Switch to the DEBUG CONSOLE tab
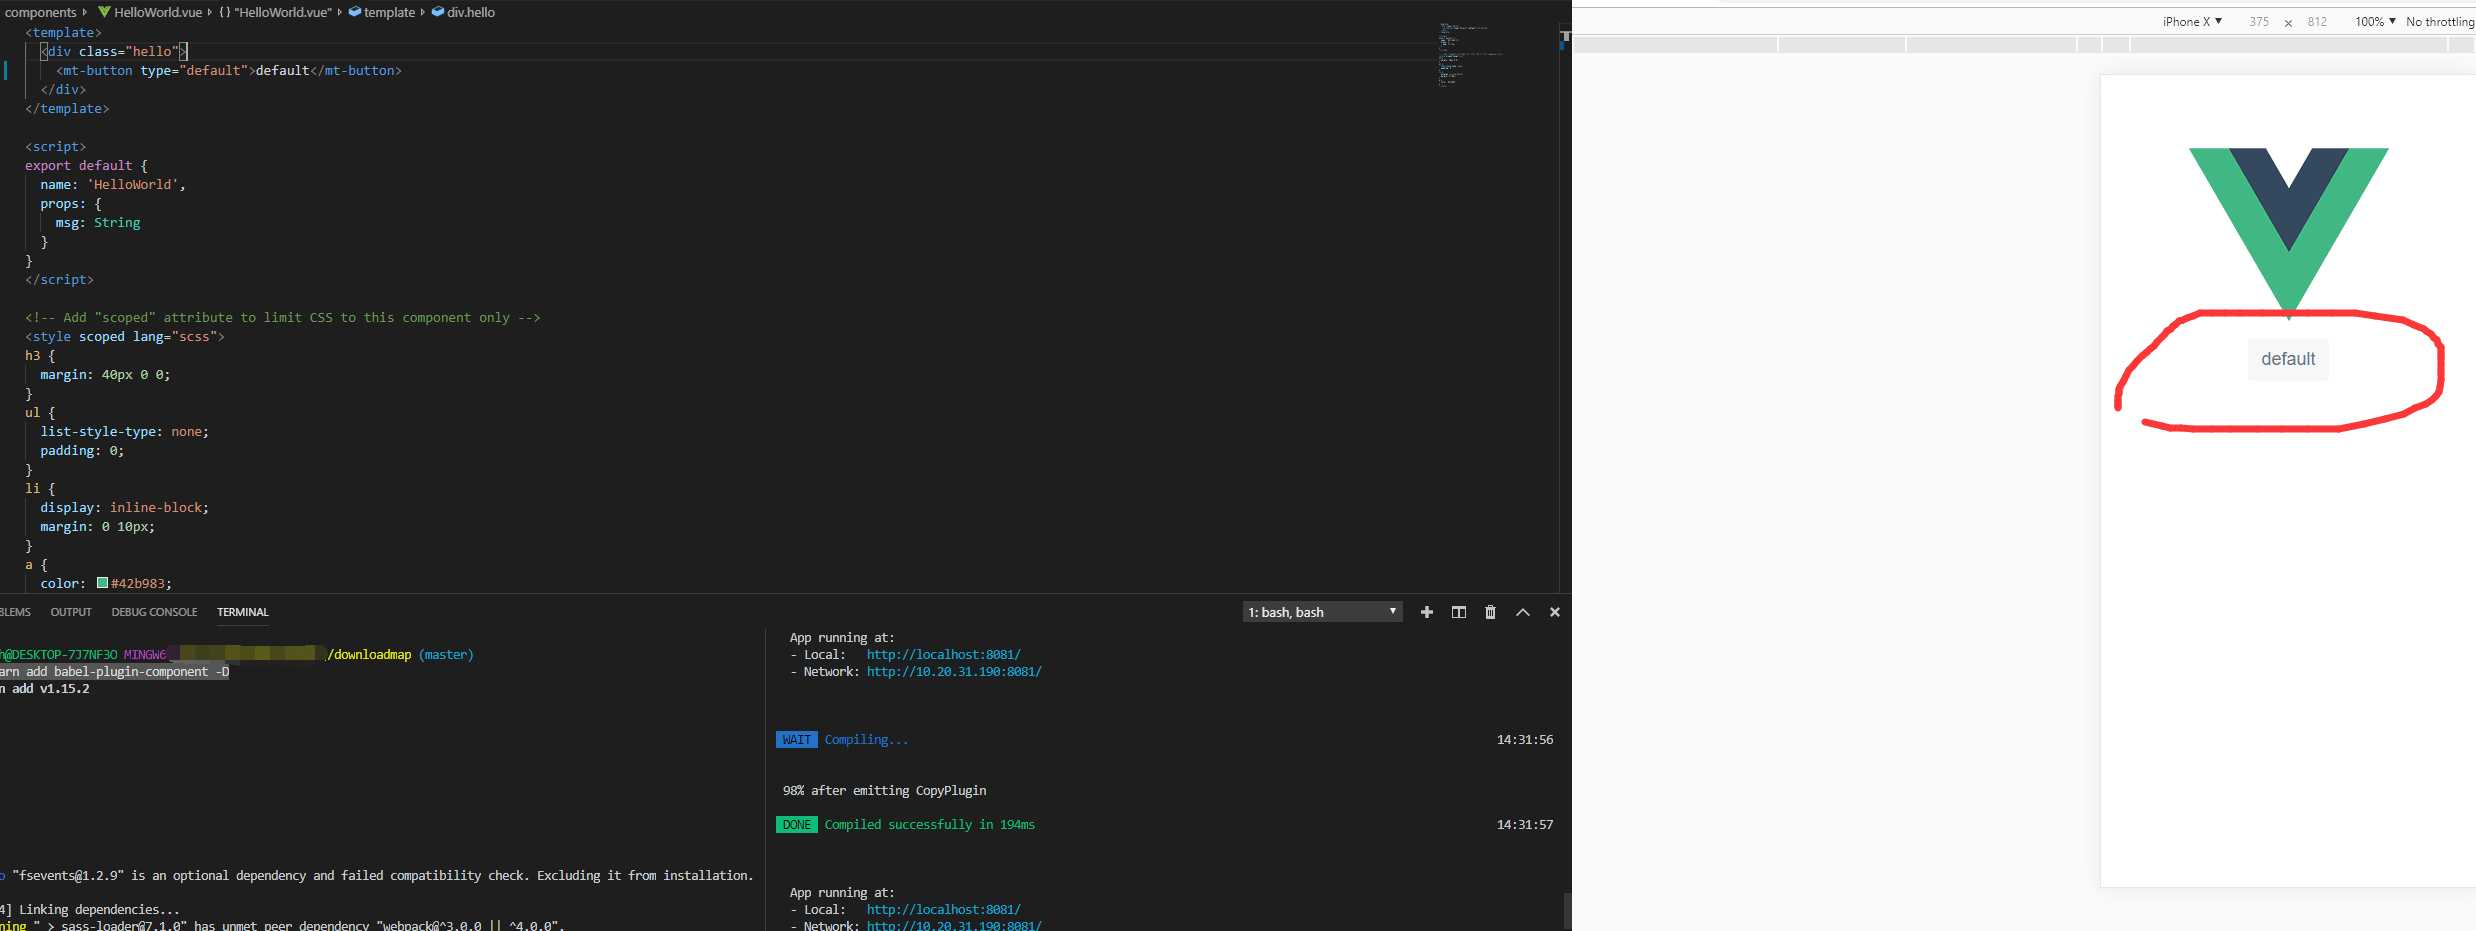2476x931 pixels. 154,612
